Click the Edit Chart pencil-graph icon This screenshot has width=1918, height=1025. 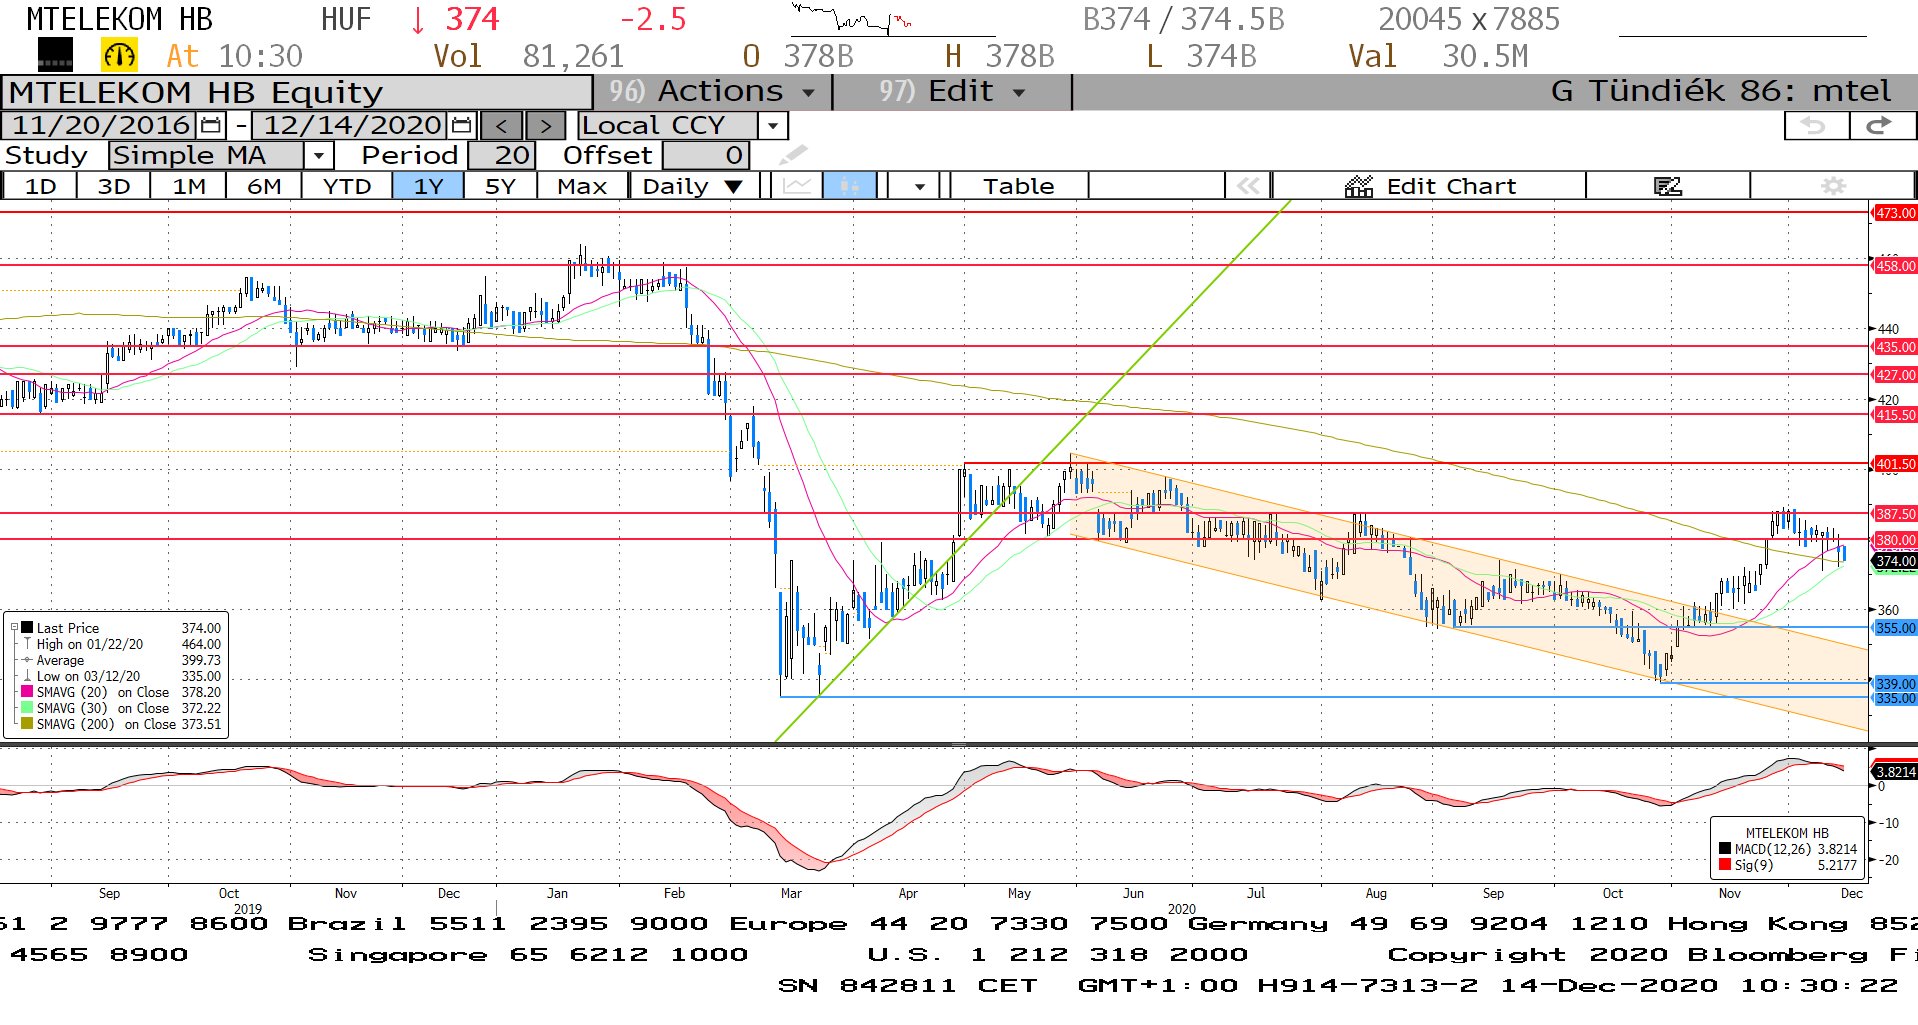tap(1359, 186)
